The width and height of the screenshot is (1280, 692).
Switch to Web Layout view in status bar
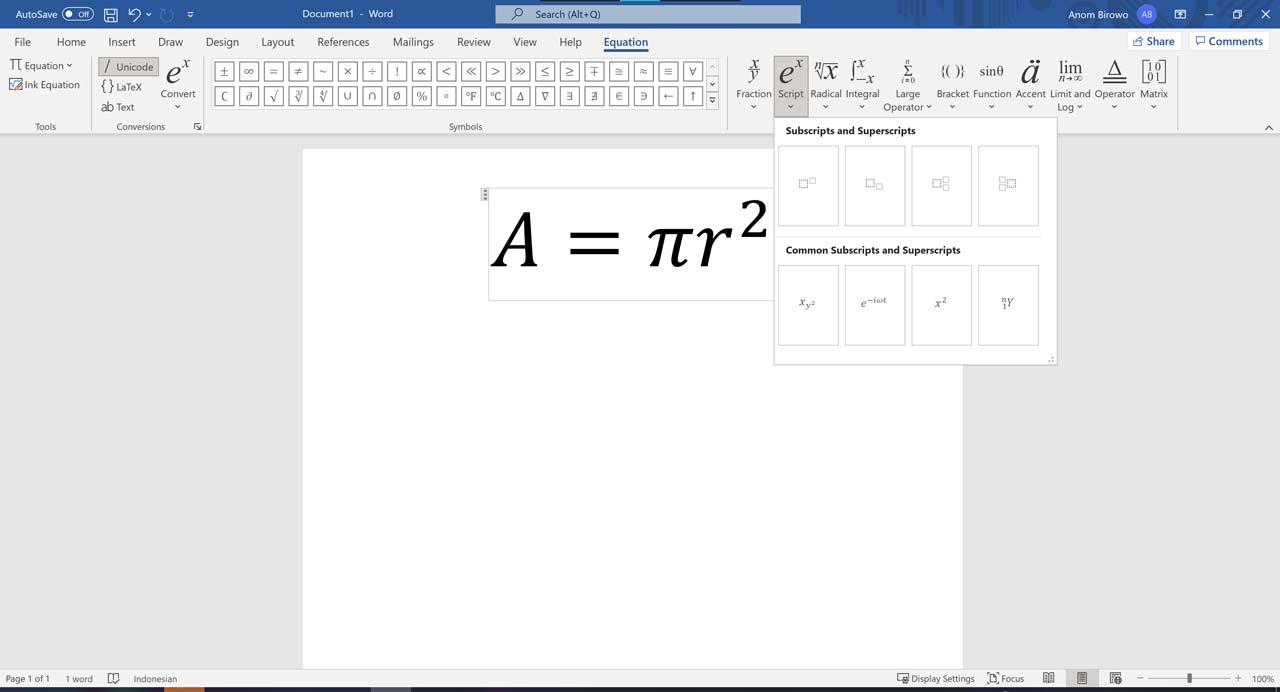point(1116,678)
